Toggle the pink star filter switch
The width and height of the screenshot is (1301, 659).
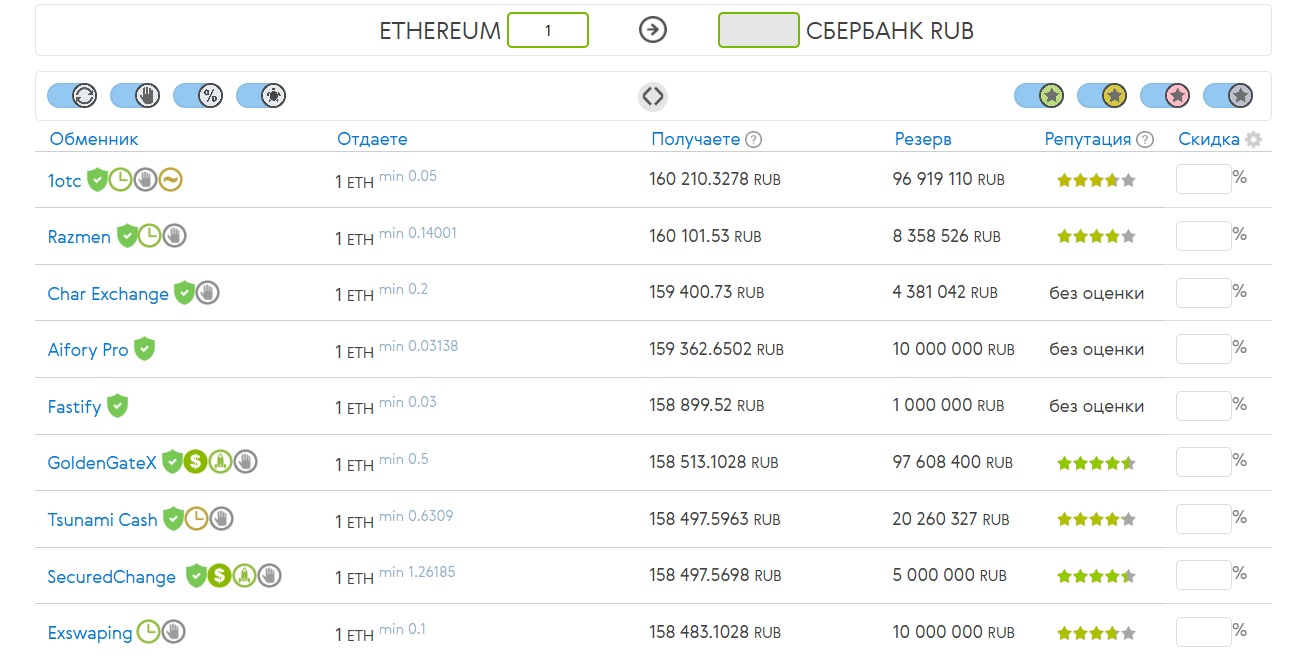click(1165, 96)
